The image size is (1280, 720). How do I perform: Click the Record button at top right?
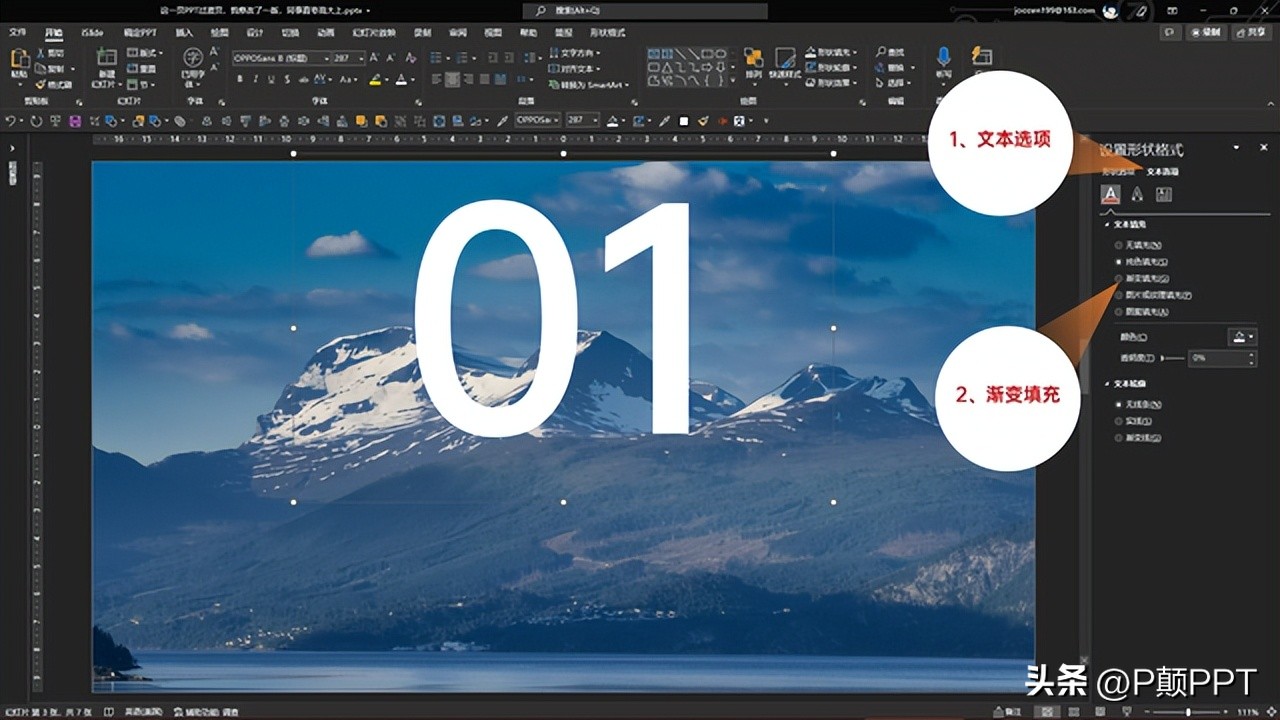pos(1207,32)
